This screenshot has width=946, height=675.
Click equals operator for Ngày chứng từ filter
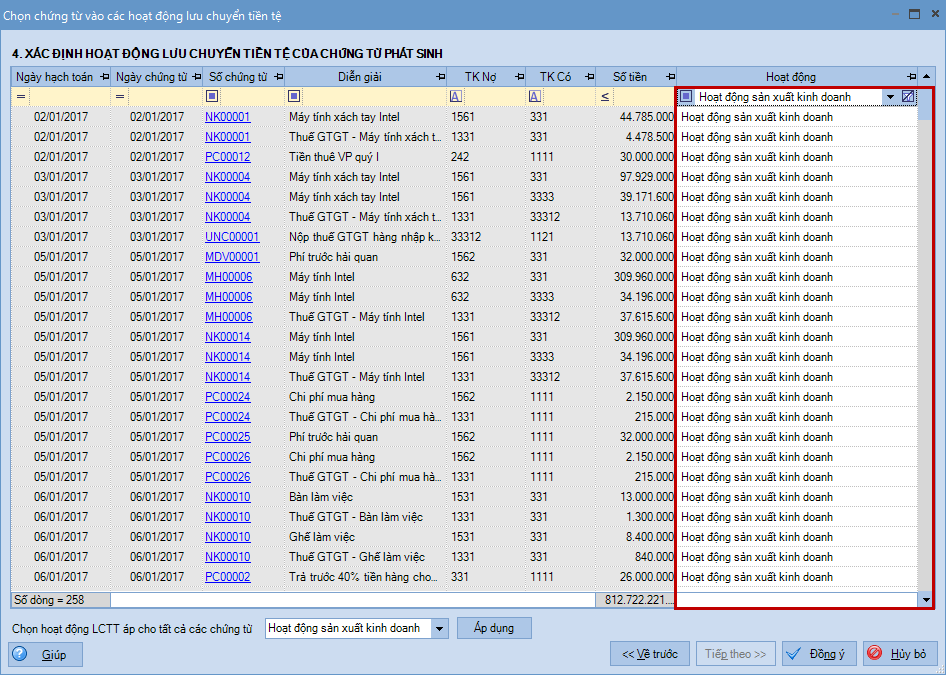pyautogui.click(x=120, y=97)
